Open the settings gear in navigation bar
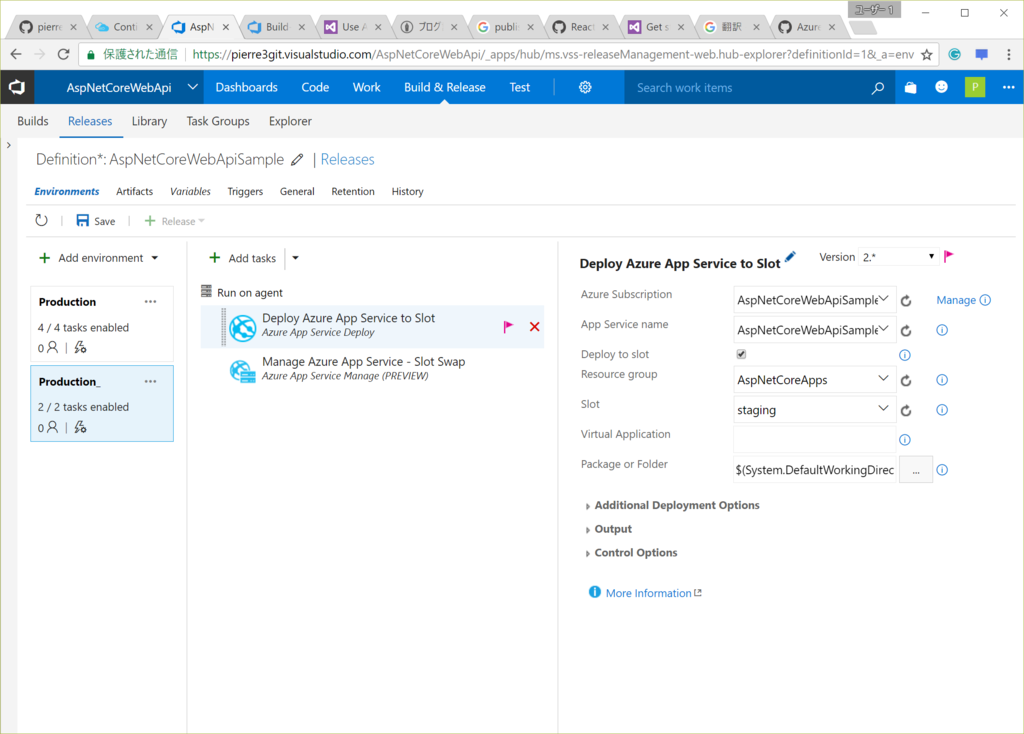Viewport: 1024px width, 734px height. [585, 88]
